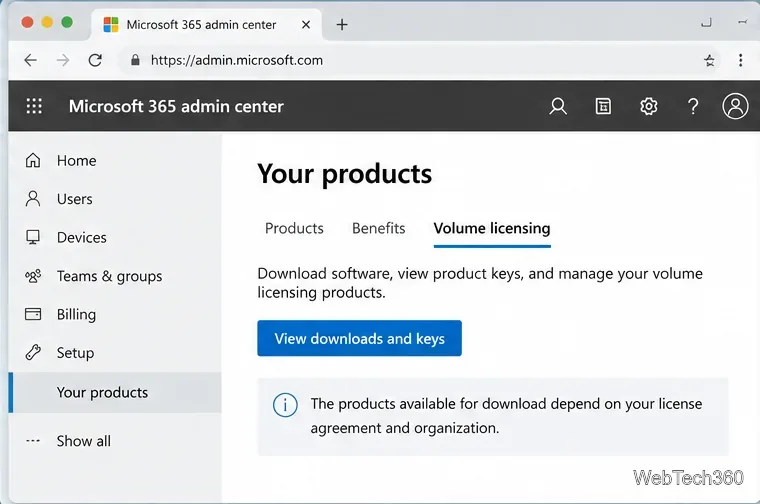The height and width of the screenshot is (504, 760).
Task: Select Your products in sidebar
Action: [x=115, y=392]
